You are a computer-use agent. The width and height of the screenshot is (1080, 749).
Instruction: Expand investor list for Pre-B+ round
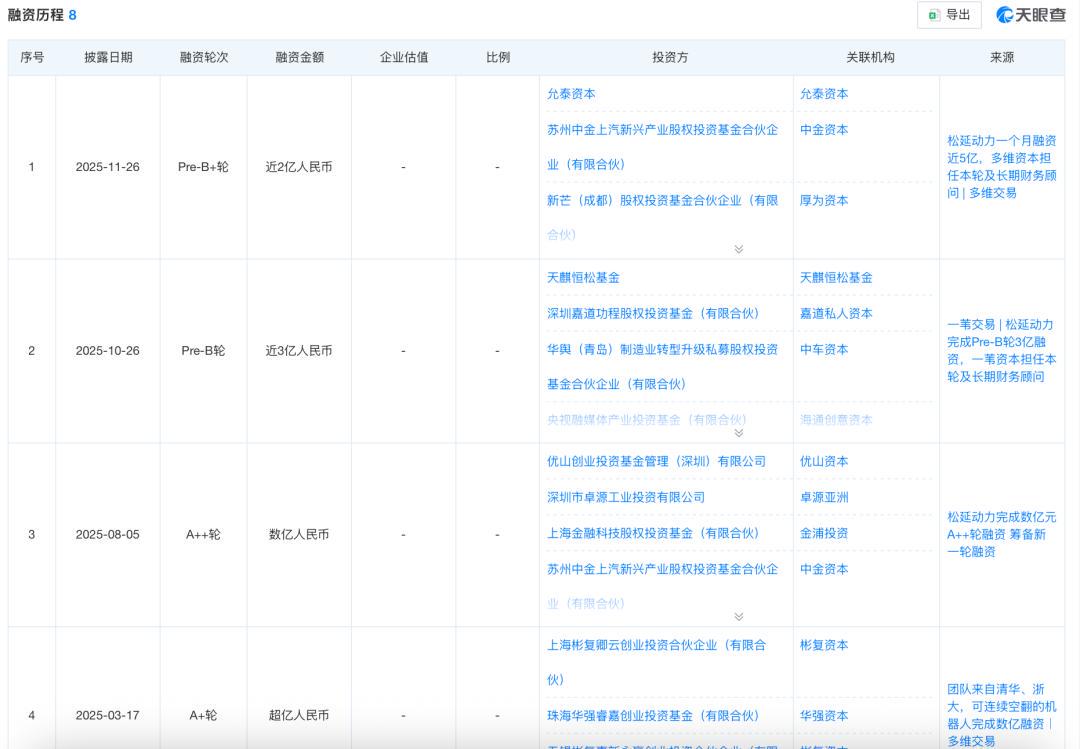(738, 249)
